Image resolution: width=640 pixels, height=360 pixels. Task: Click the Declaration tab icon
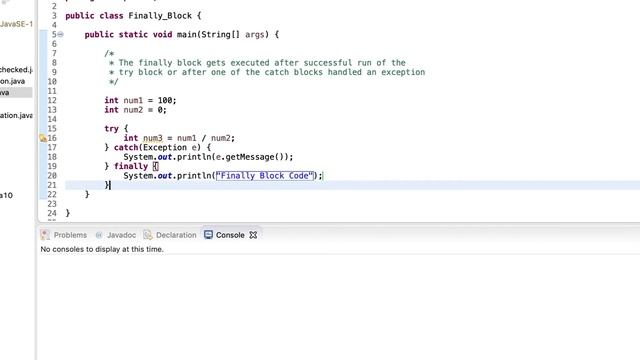tap(148, 235)
